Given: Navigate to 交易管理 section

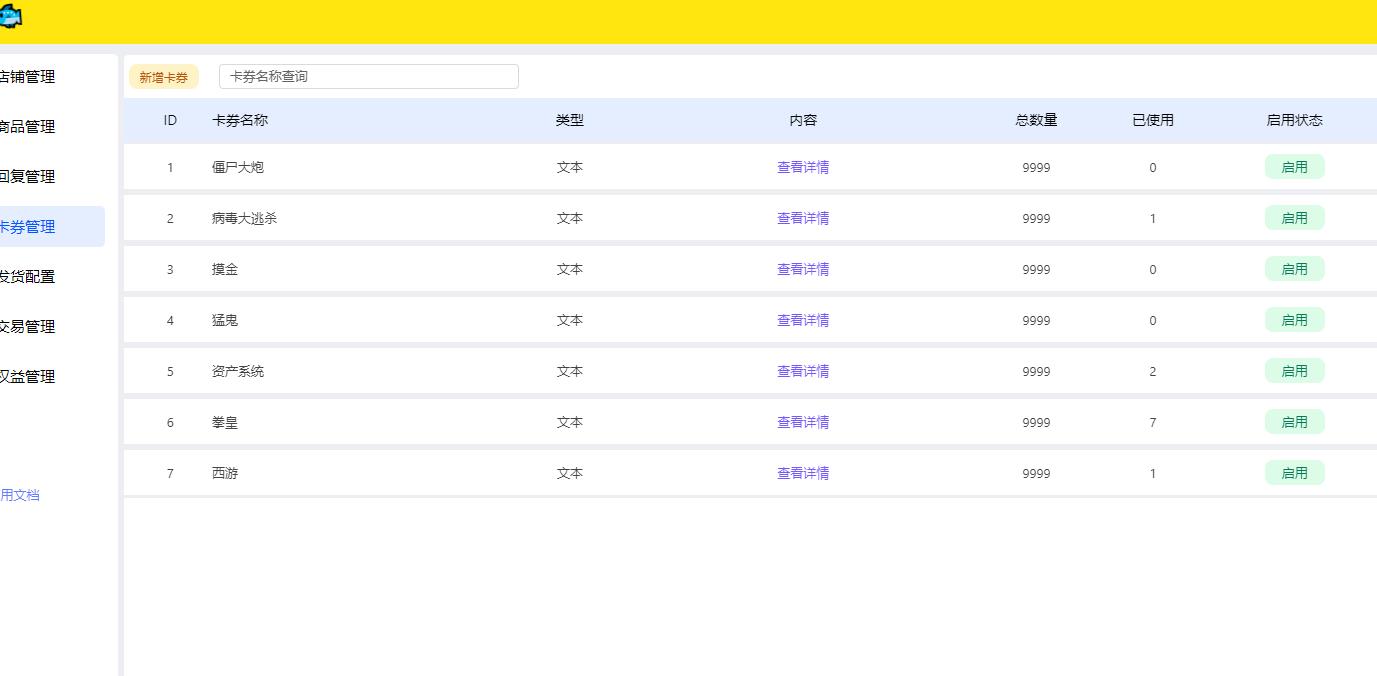Looking at the screenshot, I should click(x=27, y=327).
